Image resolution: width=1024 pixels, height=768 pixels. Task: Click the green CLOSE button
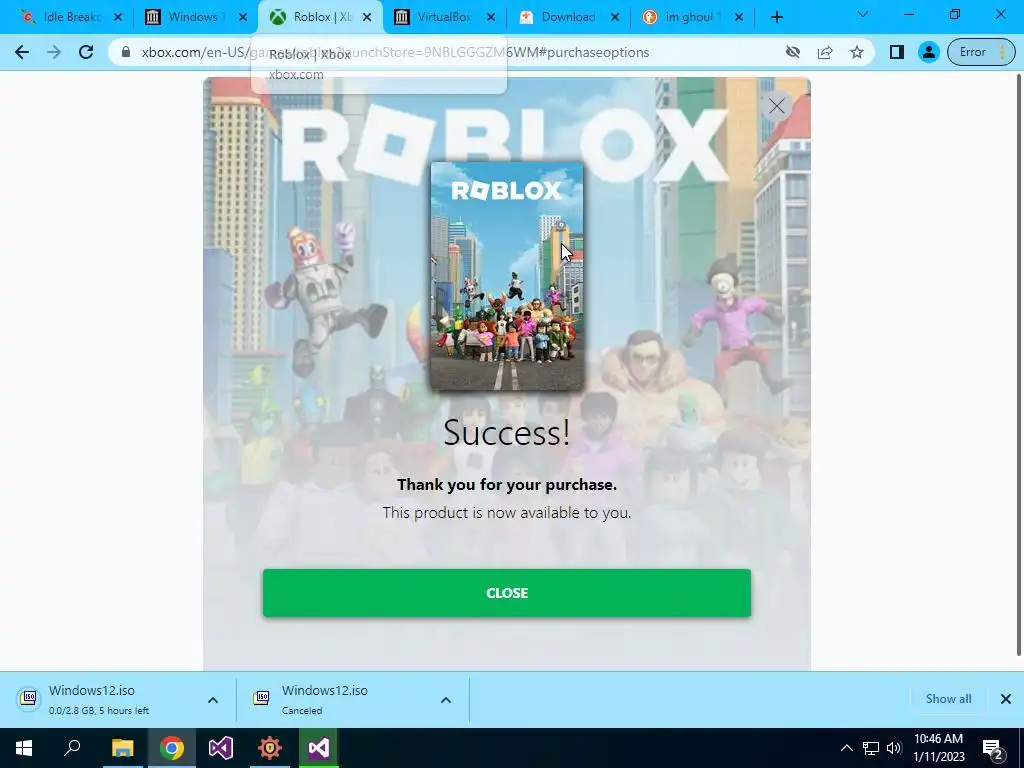click(x=507, y=593)
